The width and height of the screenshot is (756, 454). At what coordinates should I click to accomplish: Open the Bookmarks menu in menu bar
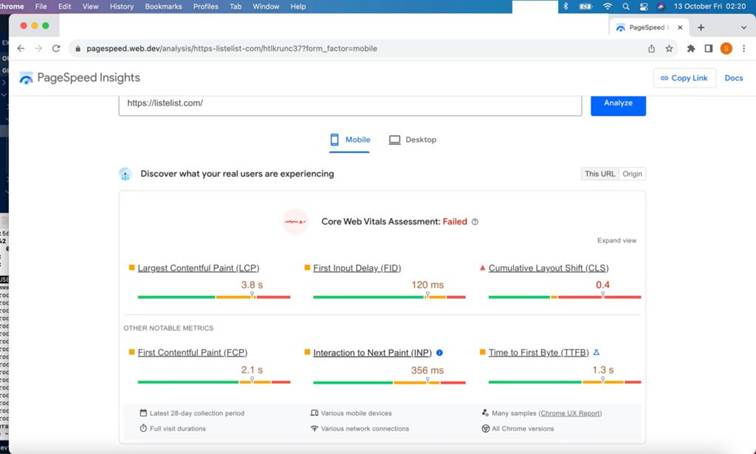(x=162, y=6)
